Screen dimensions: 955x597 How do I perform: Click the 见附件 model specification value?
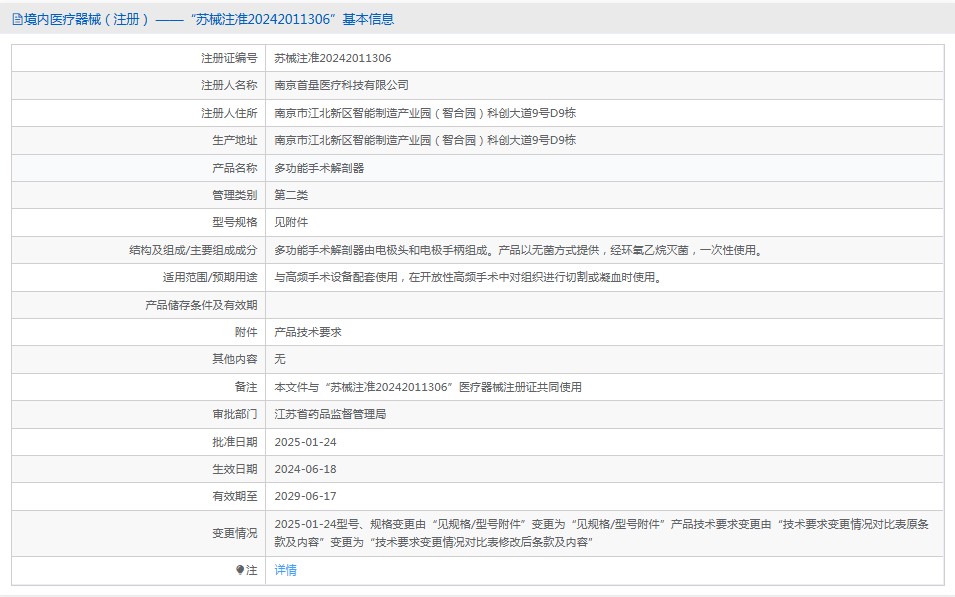point(291,222)
